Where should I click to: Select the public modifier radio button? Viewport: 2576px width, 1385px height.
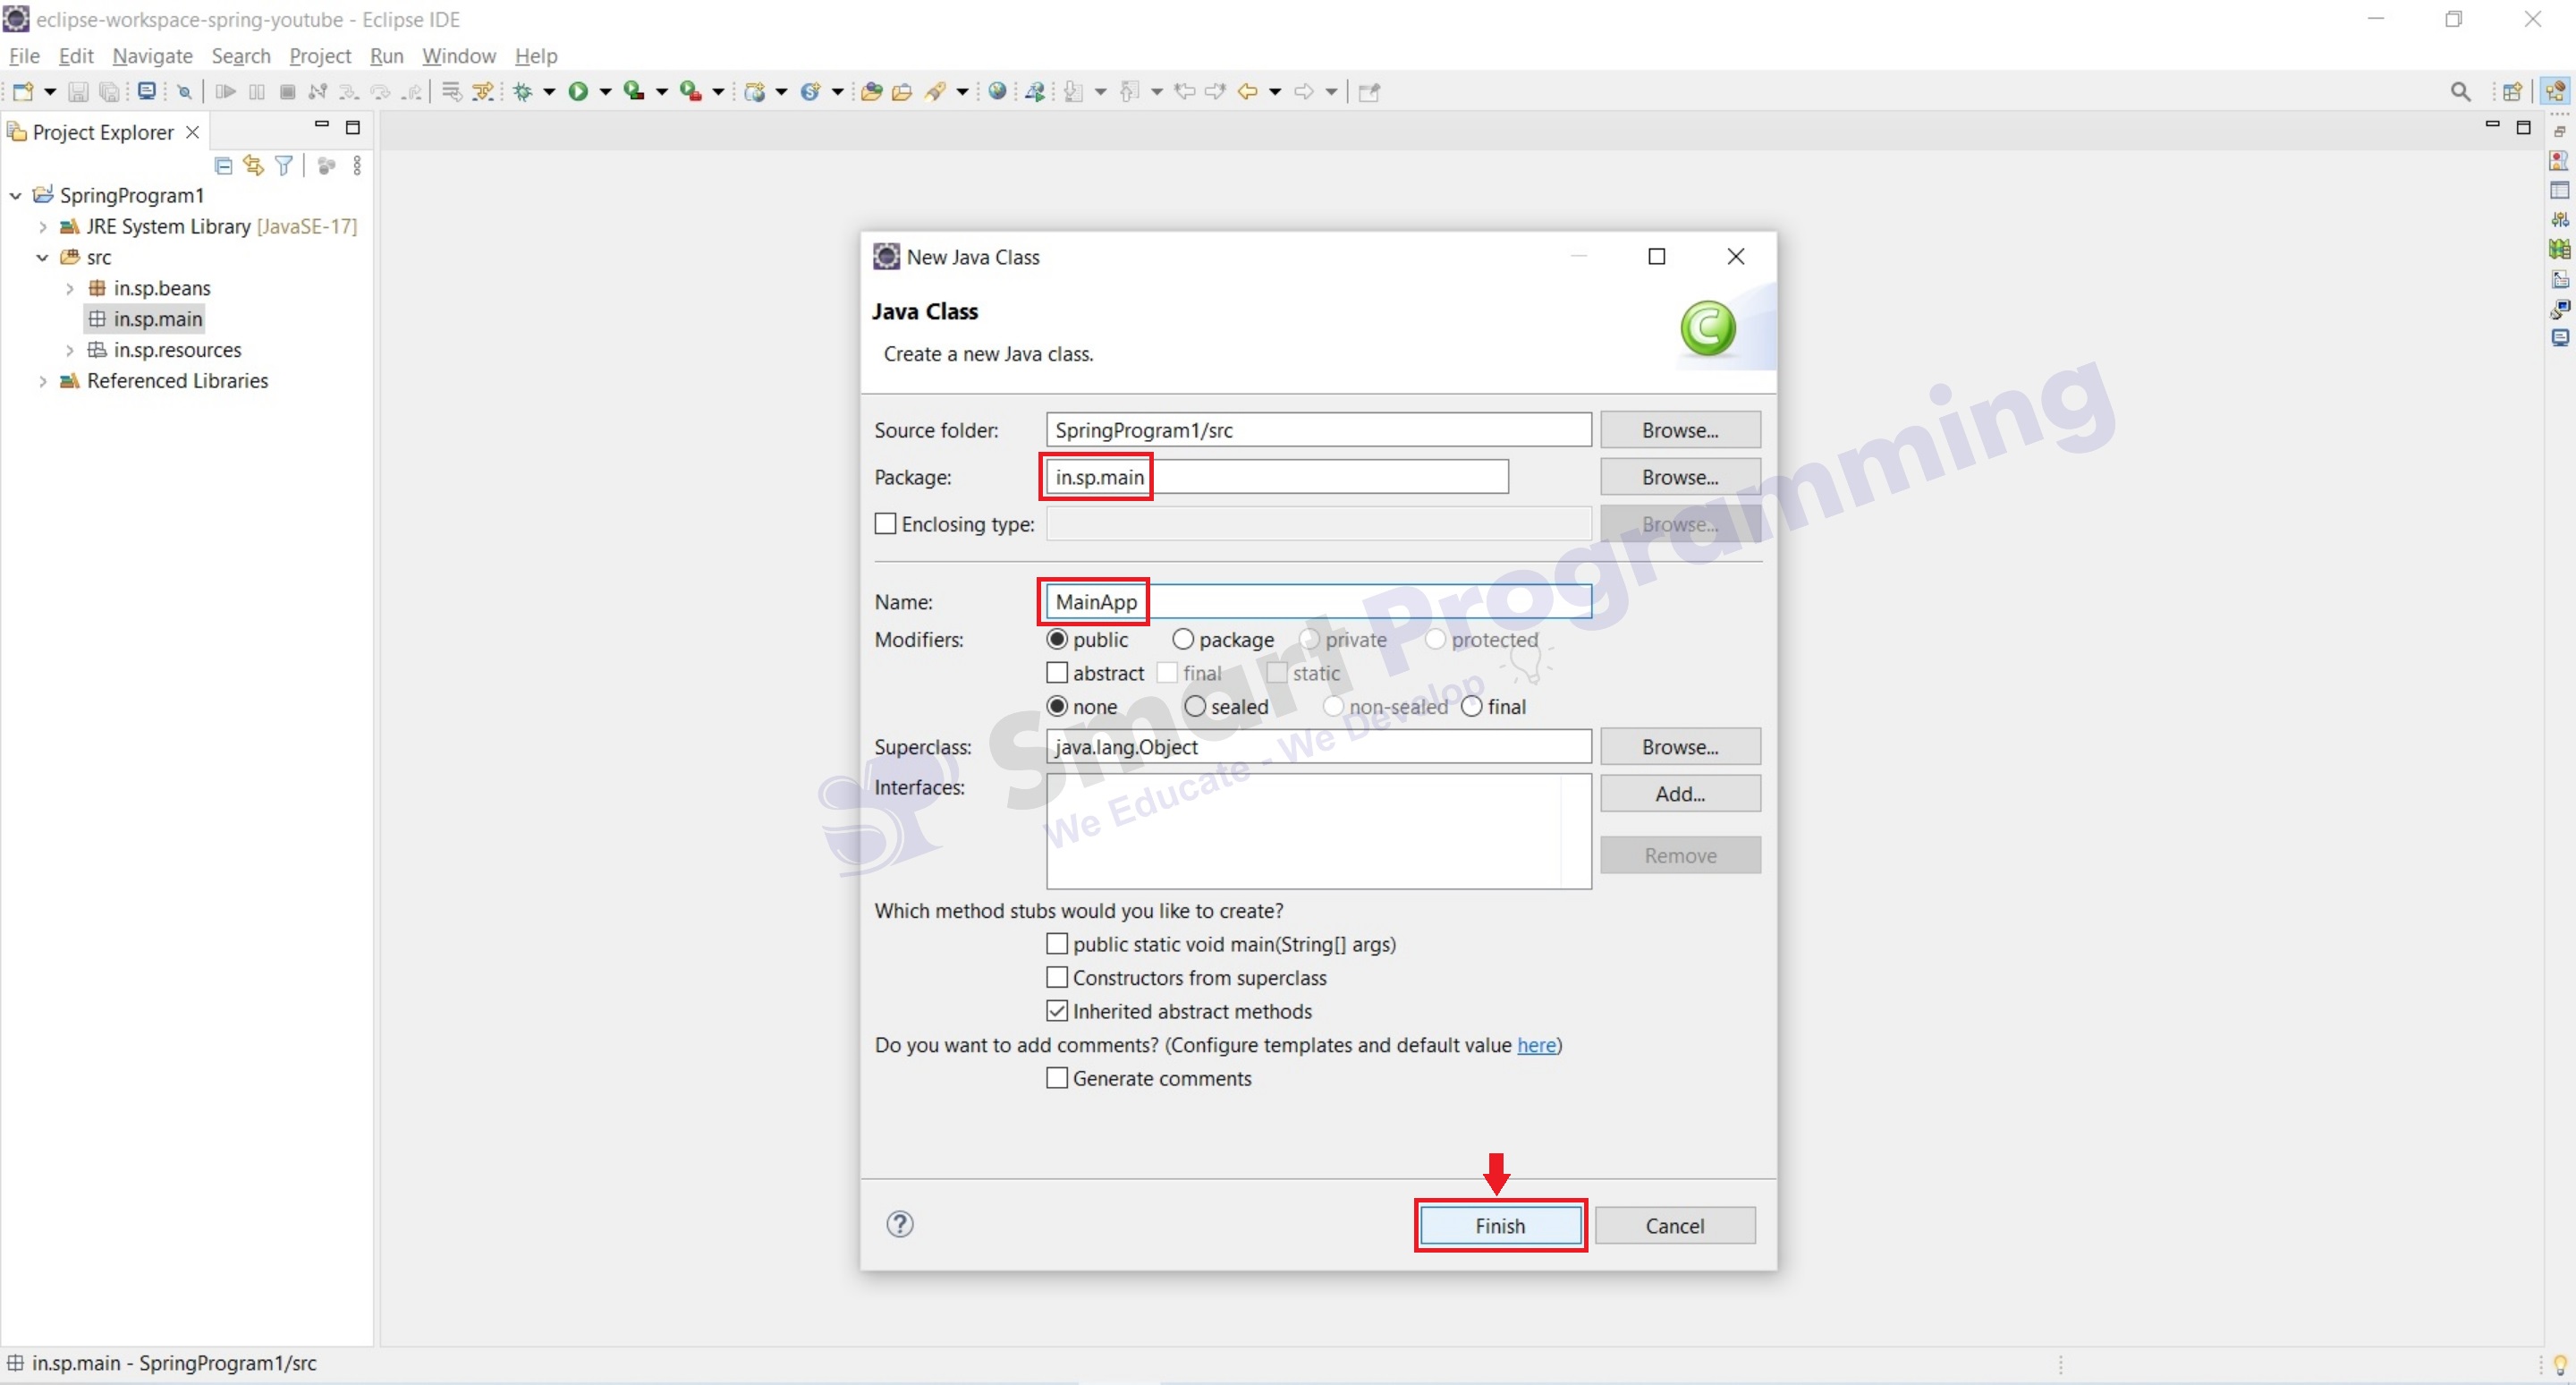1057,639
